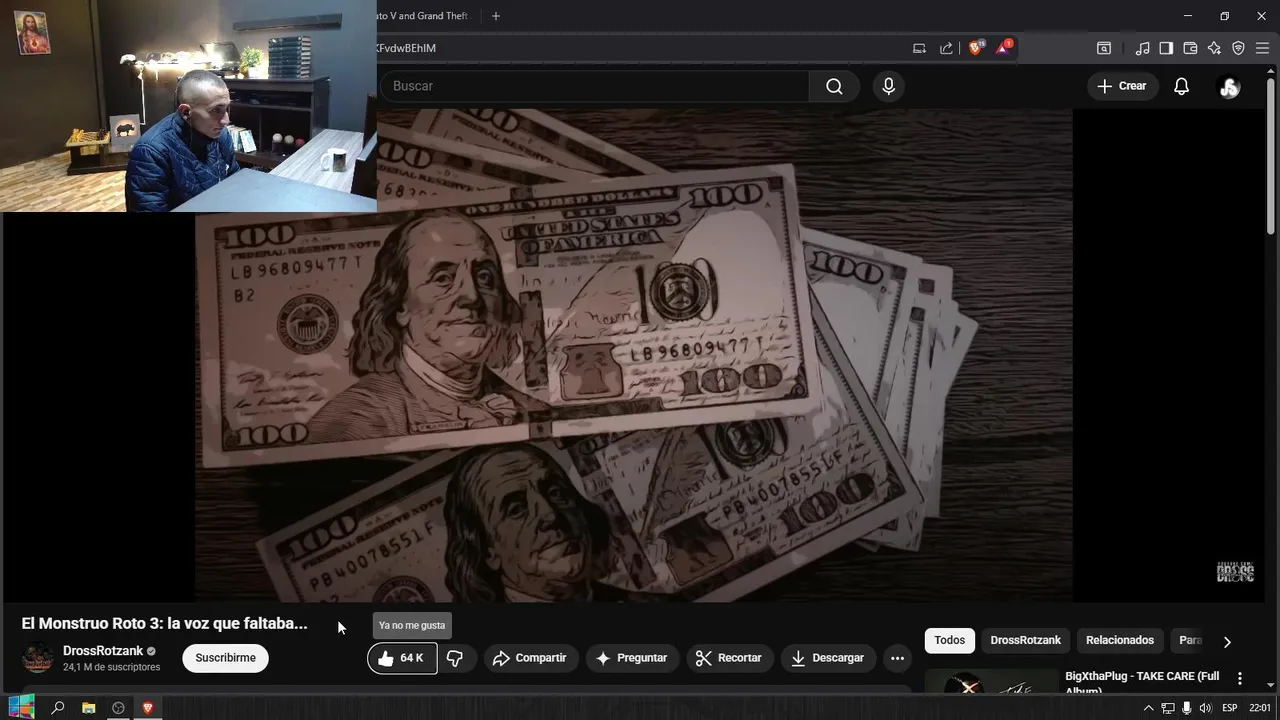Open the 22:01 clock in taskbar
This screenshot has width=1280, height=720.
click(x=1260, y=708)
